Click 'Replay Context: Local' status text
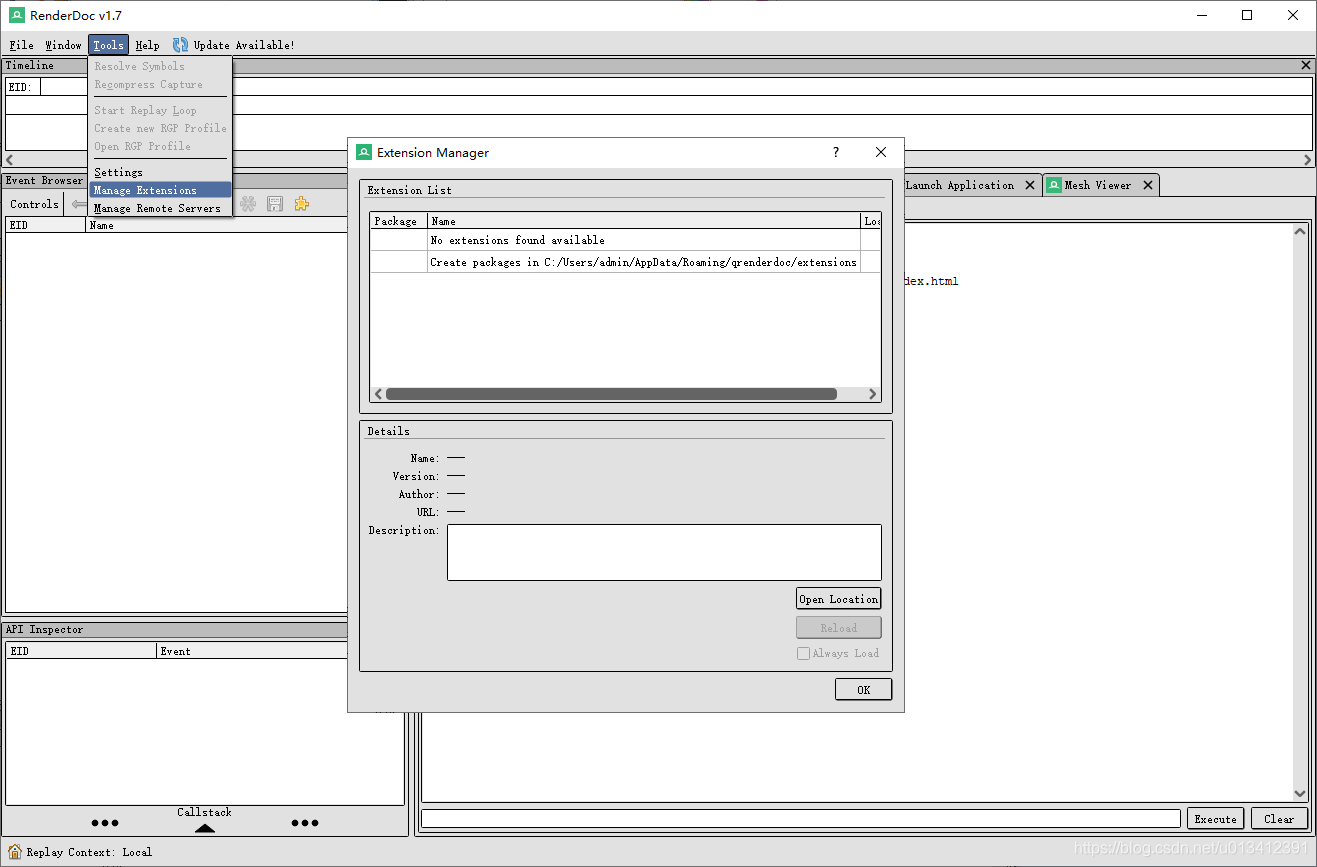 89,852
